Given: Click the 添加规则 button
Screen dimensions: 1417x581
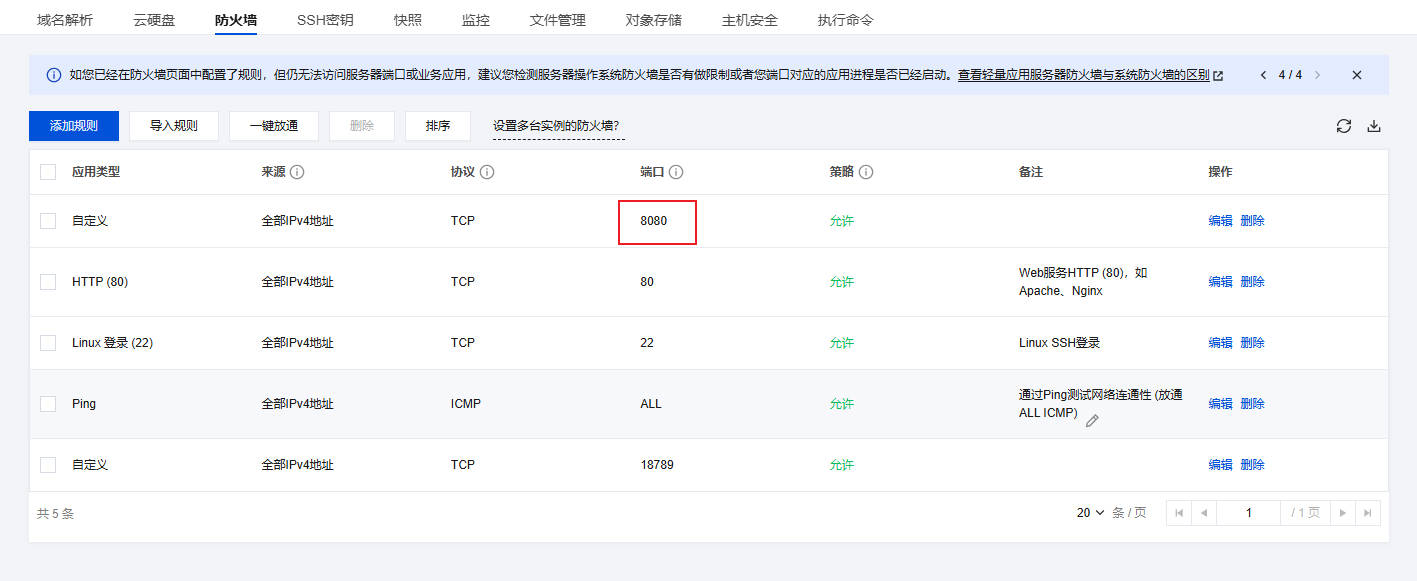Looking at the screenshot, I should (x=74, y=126).
